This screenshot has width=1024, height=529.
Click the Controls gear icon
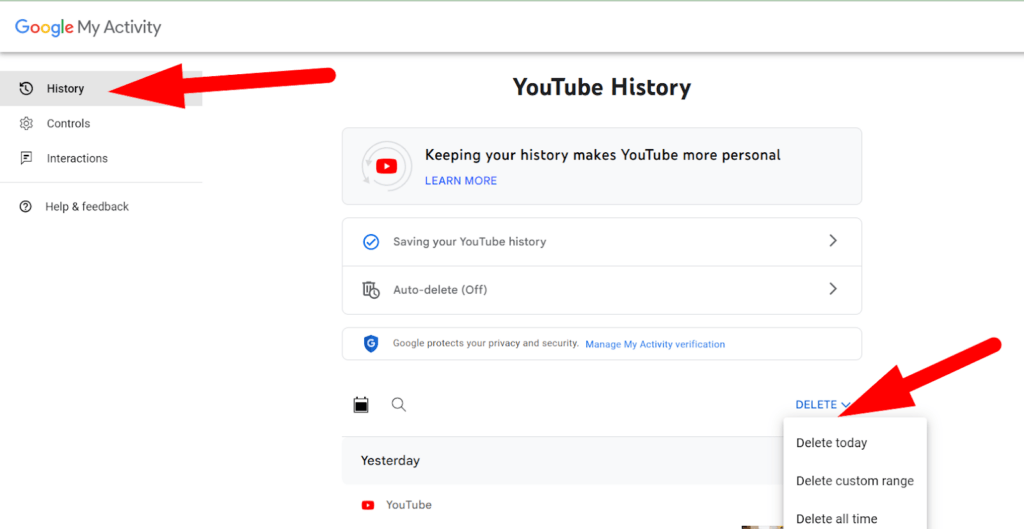click(x=26, y=123)
